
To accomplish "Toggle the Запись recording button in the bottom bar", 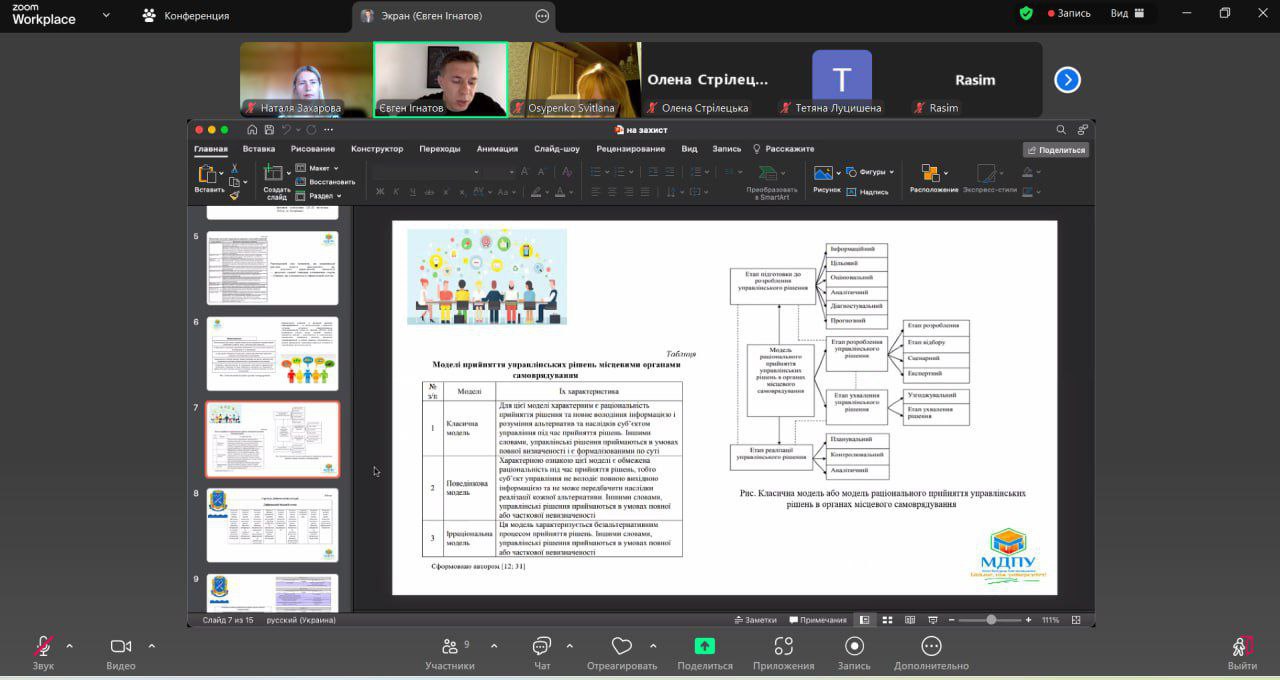I will [x=854, y=647].
